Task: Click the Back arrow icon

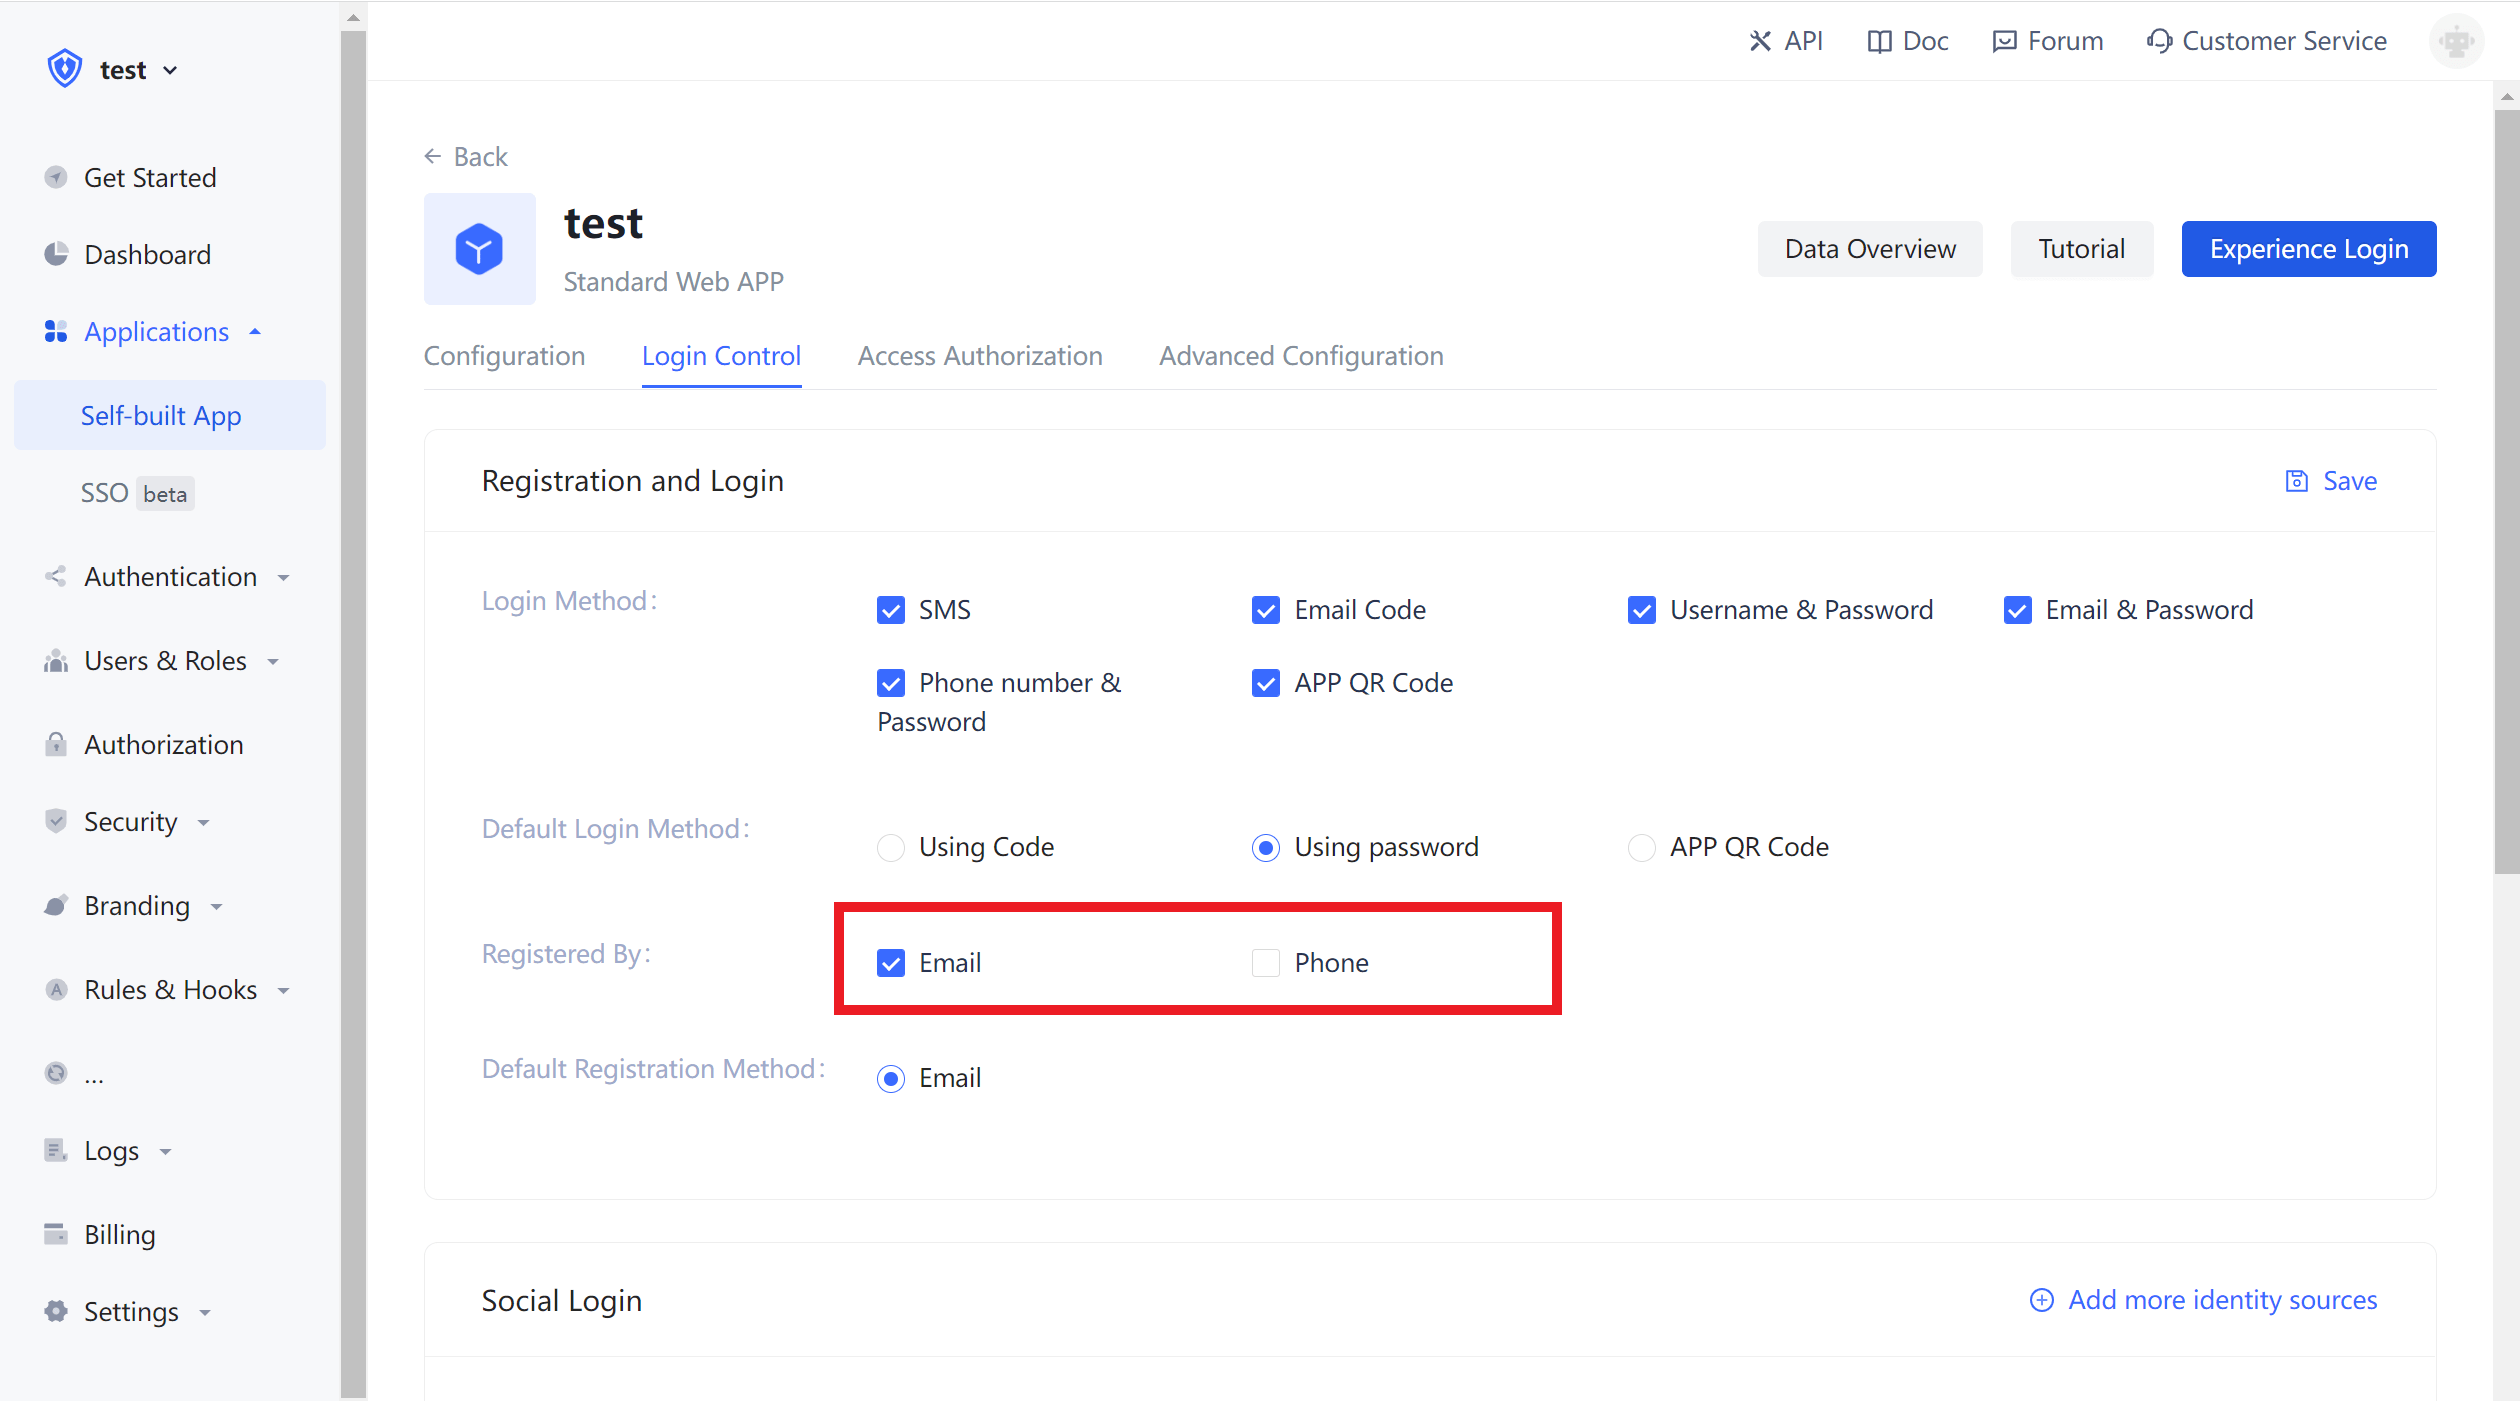Action: click(x=433, y=156)
